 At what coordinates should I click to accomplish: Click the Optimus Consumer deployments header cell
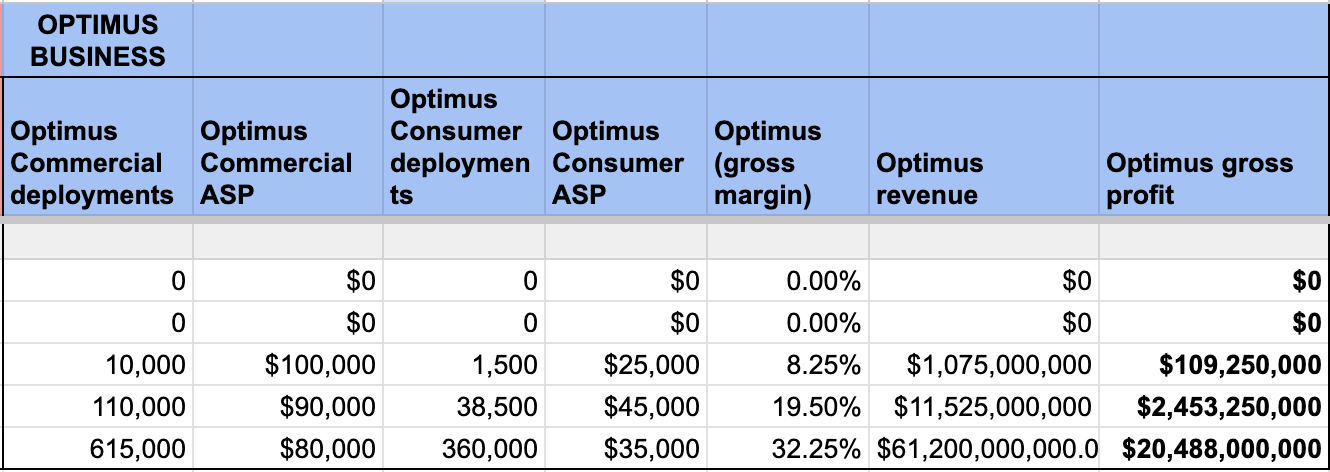[x=463, y=147]
